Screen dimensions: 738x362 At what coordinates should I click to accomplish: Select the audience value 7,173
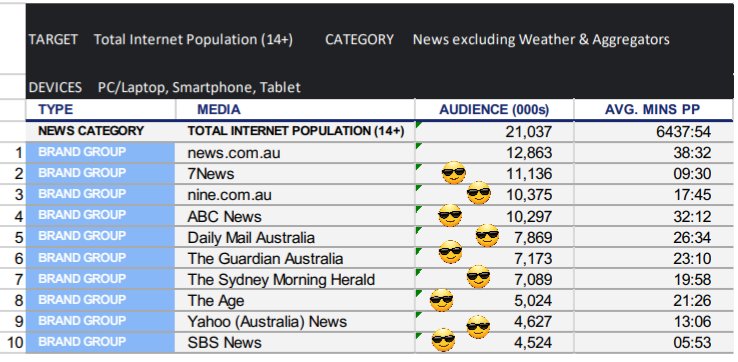tap(533, 259)
